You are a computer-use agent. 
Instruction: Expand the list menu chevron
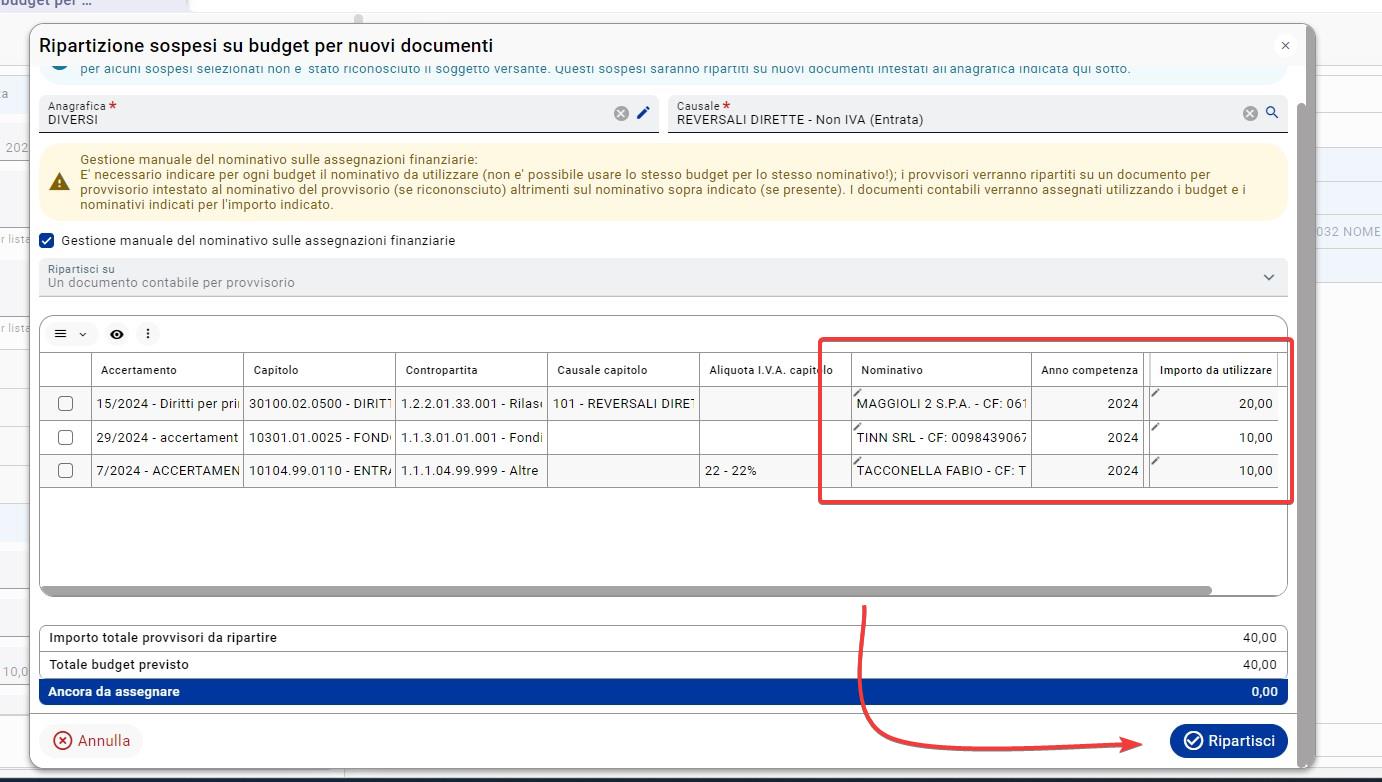tap(83, 334)
